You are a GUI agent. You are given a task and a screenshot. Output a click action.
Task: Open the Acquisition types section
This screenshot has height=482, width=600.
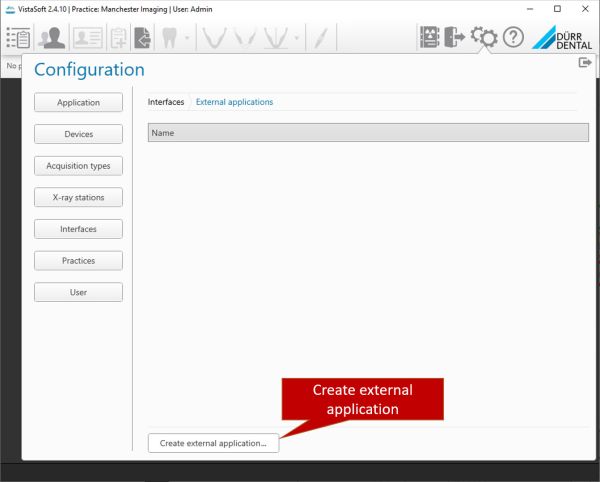click(78, 166)
